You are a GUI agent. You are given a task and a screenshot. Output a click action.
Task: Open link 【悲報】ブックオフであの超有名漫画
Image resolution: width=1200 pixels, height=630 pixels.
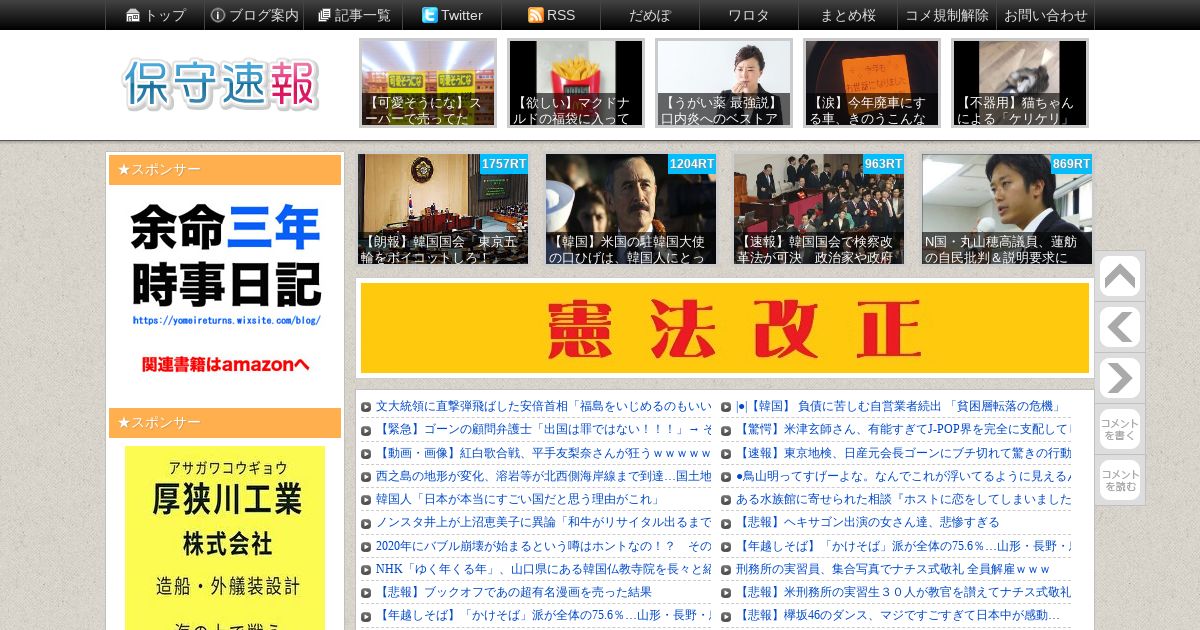pos(514,592)
